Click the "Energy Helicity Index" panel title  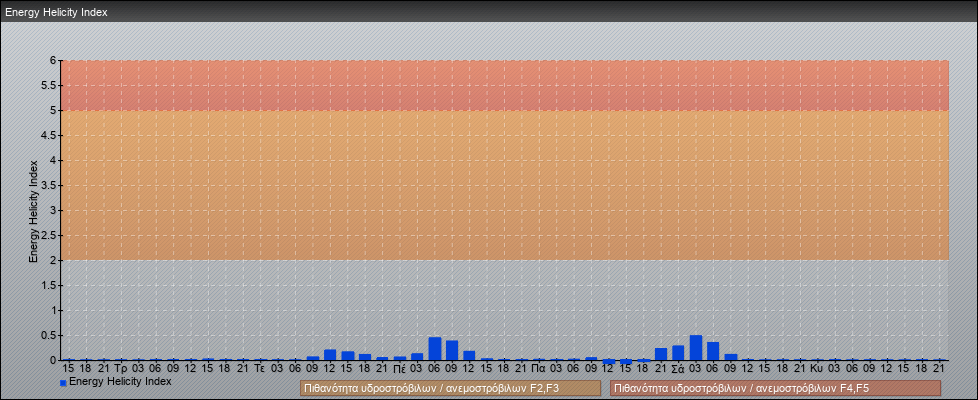pyautogui.click(x=56, y=12)
